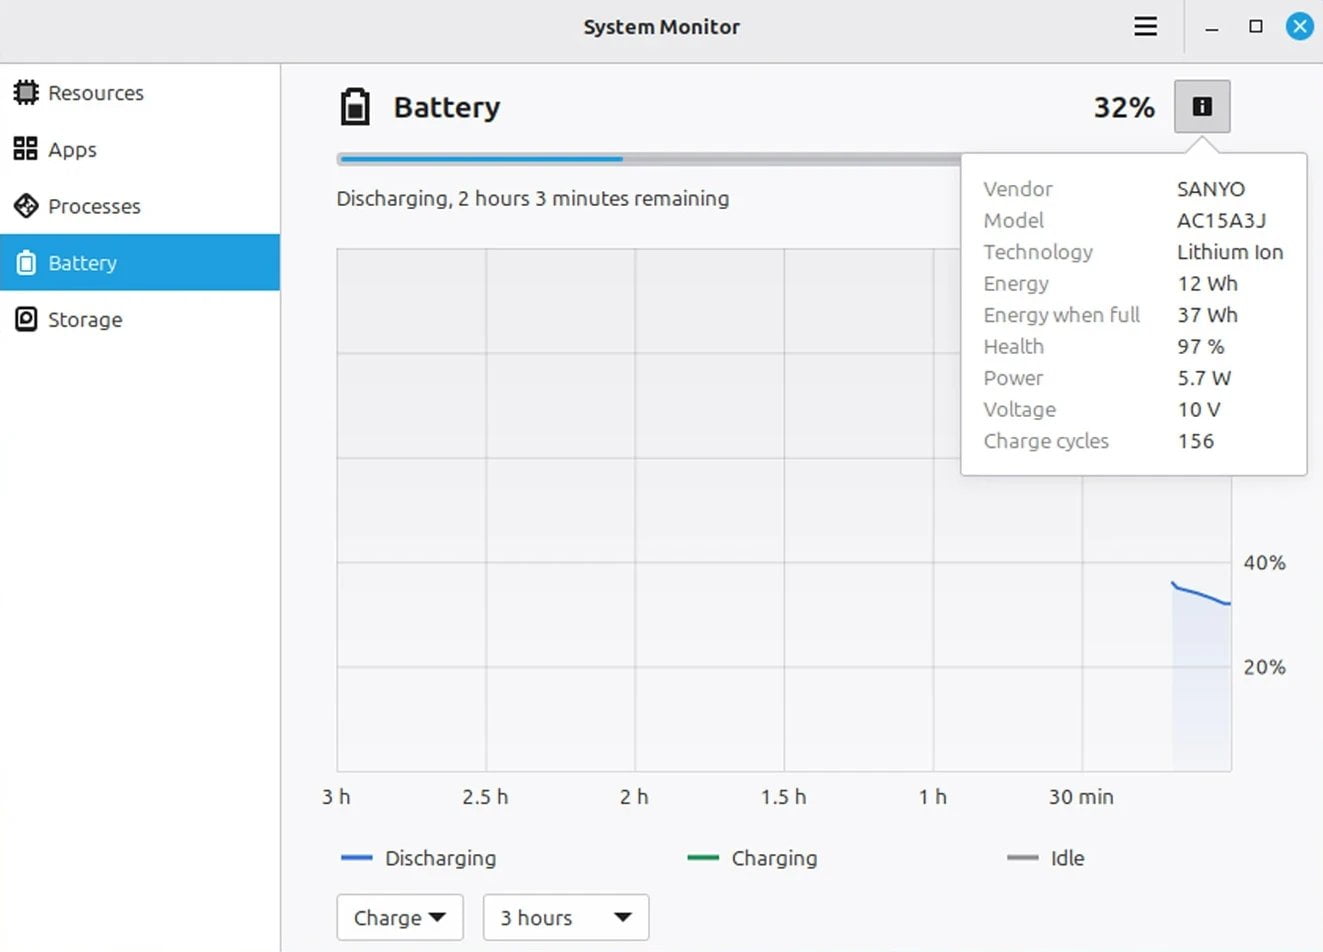1323x952 pixels.
Task: Expand the 3 hours time range dropdown
Action: click(566, 917)
